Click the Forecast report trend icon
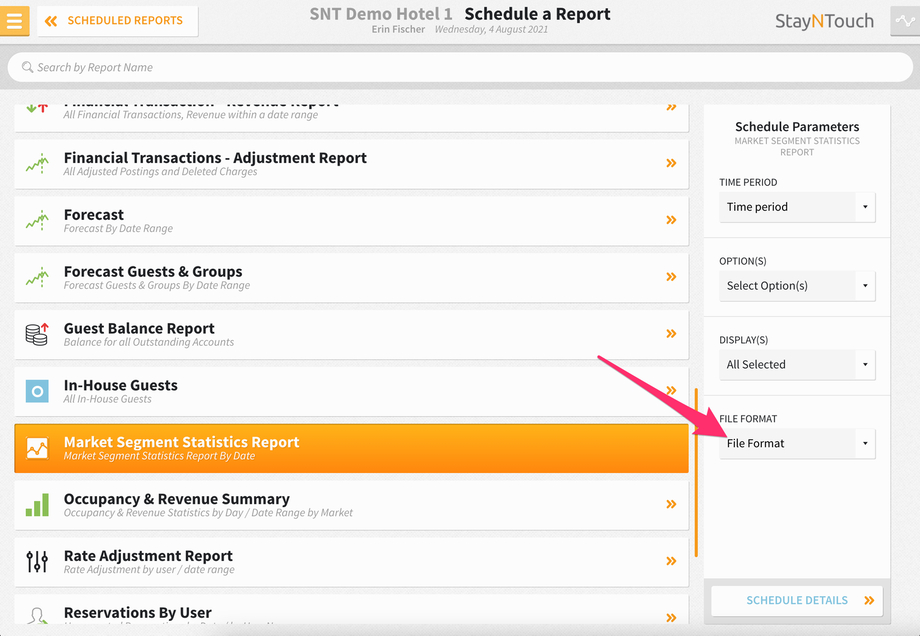The image size is (920, 636). pyautogui.click(x=37, y=221)
